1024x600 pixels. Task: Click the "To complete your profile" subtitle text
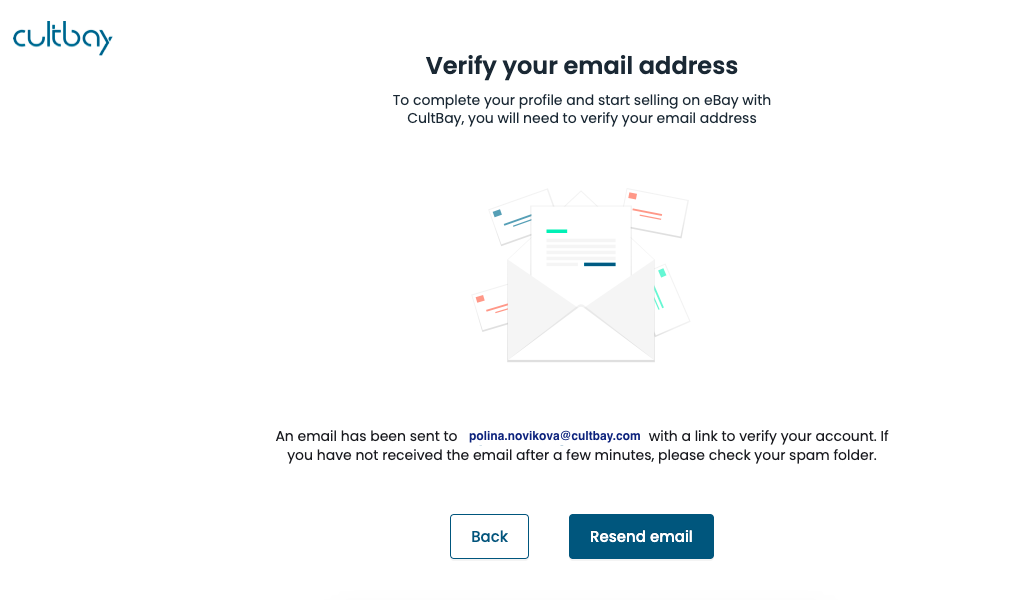[x=581, y=109]
